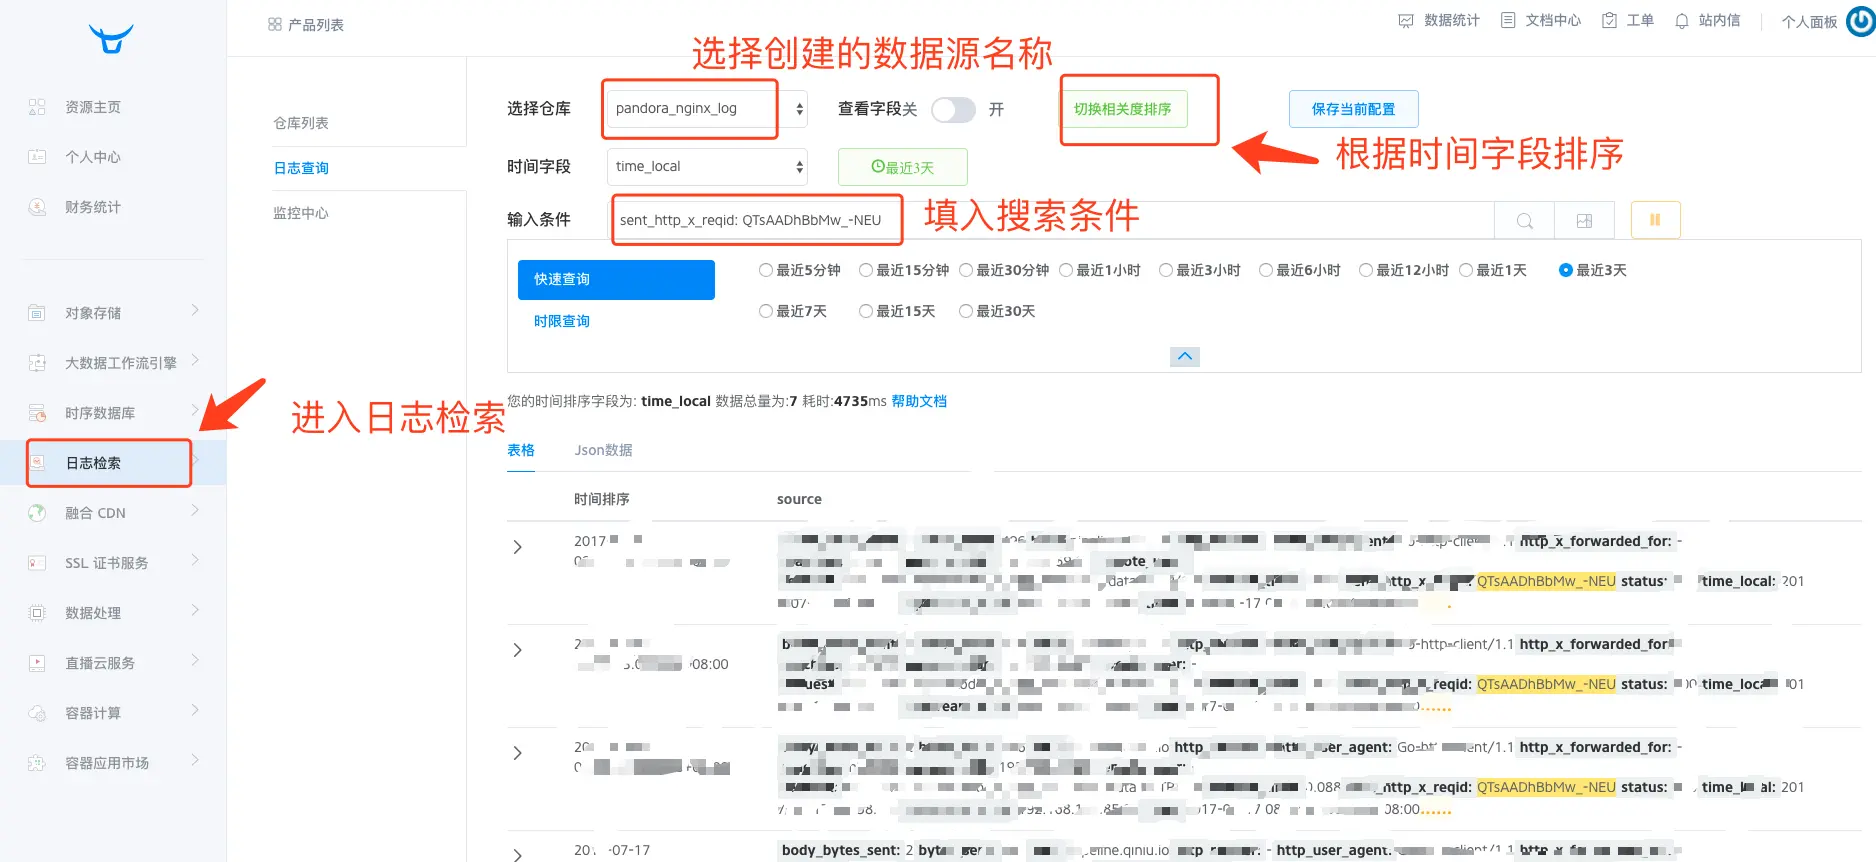
Task: Open 资源主页 sidebar icon
Action: click(37, 107)
